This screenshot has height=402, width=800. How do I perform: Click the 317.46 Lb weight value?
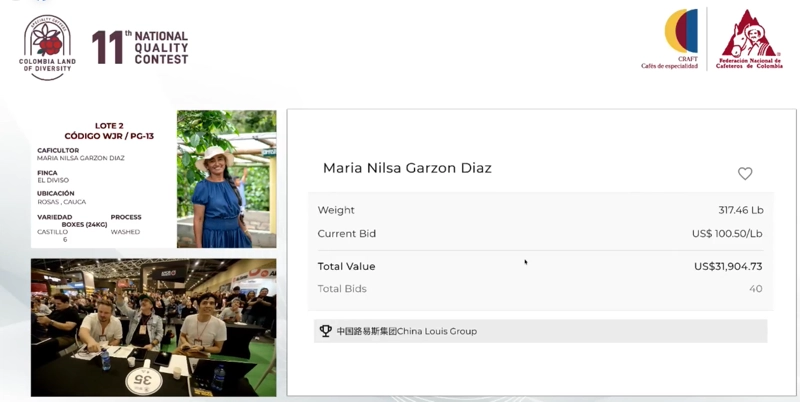(x=741, y=210)
